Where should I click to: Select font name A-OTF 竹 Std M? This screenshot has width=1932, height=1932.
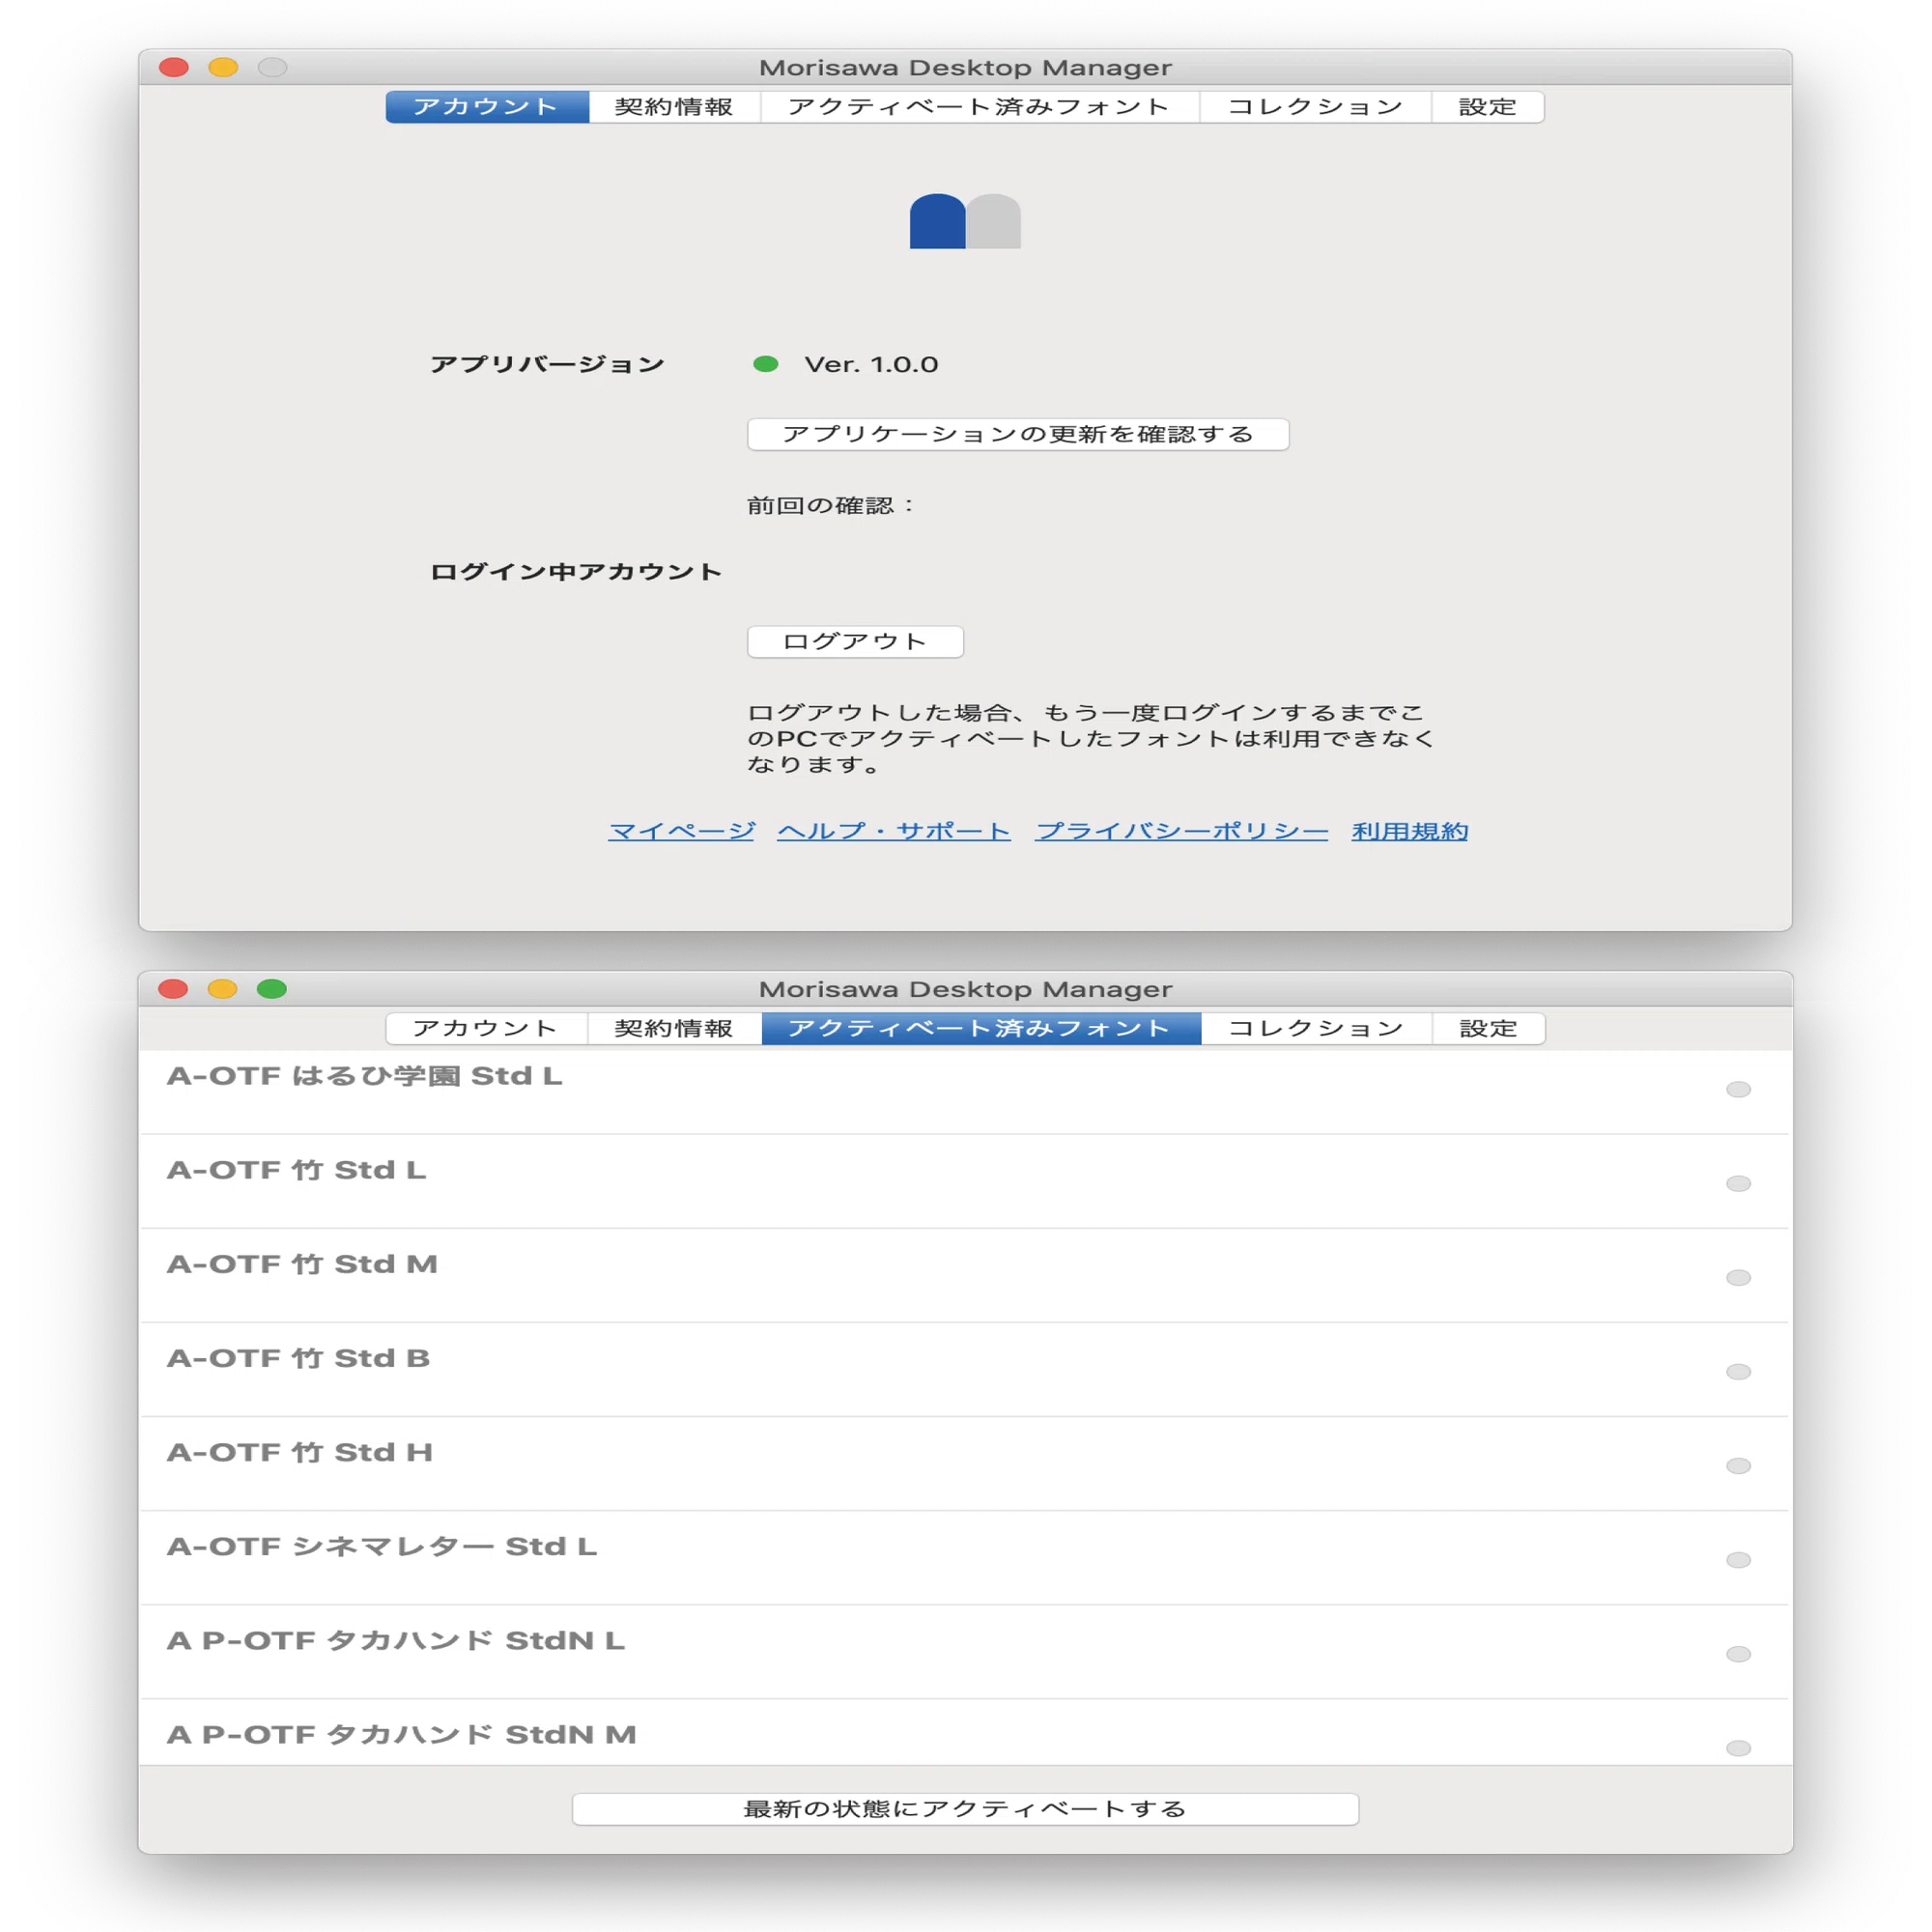(x=302, y=1264)
